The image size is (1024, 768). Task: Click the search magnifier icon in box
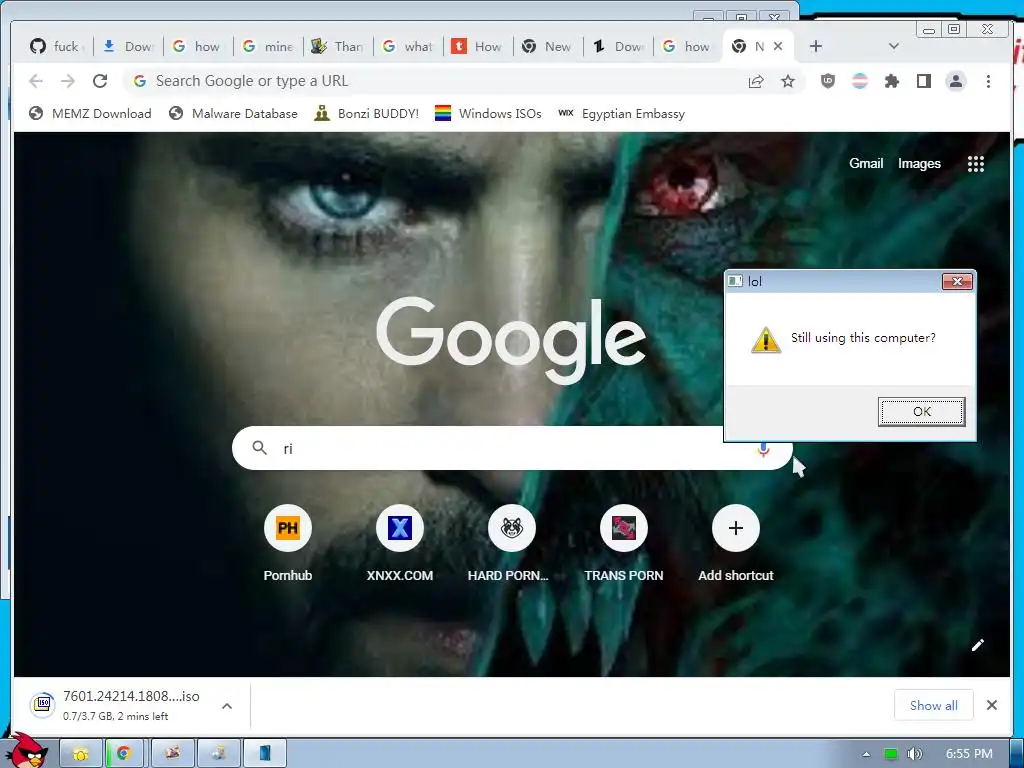click(x=259, y=448)
